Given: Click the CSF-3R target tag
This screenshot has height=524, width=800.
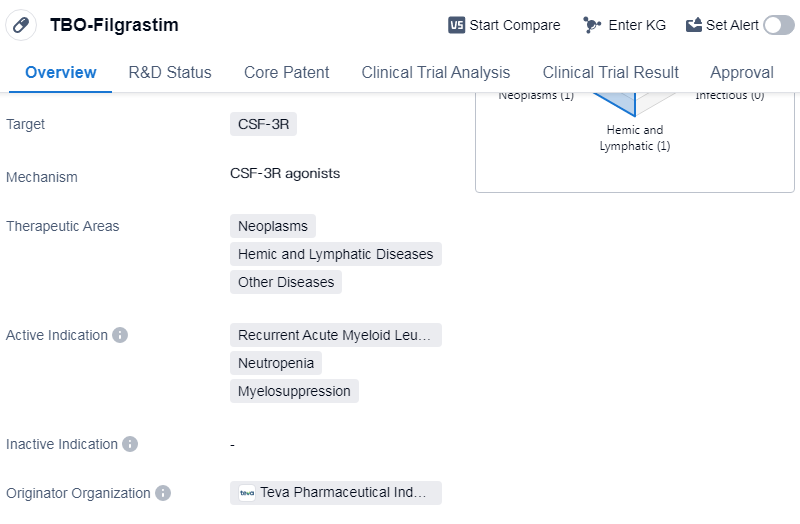Looking at the screenshot, I should click(263, 124).
